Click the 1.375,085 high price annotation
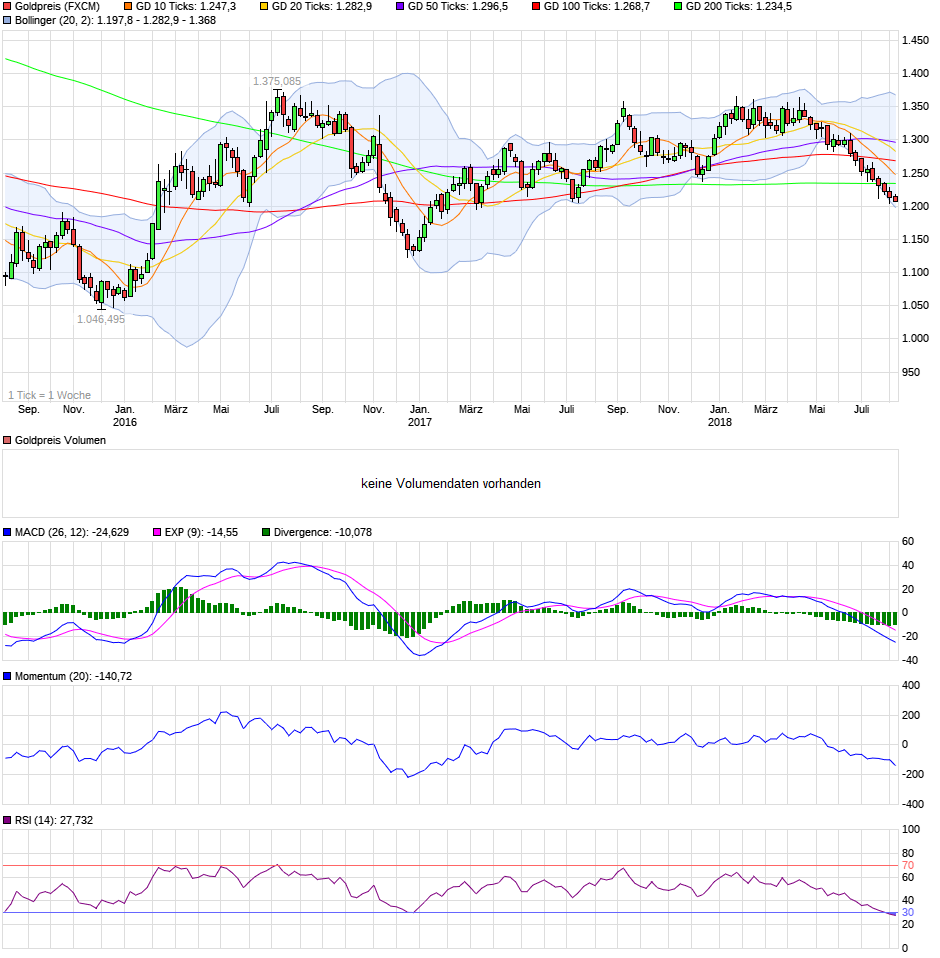940x958 pixels. (x=277, y=81)
